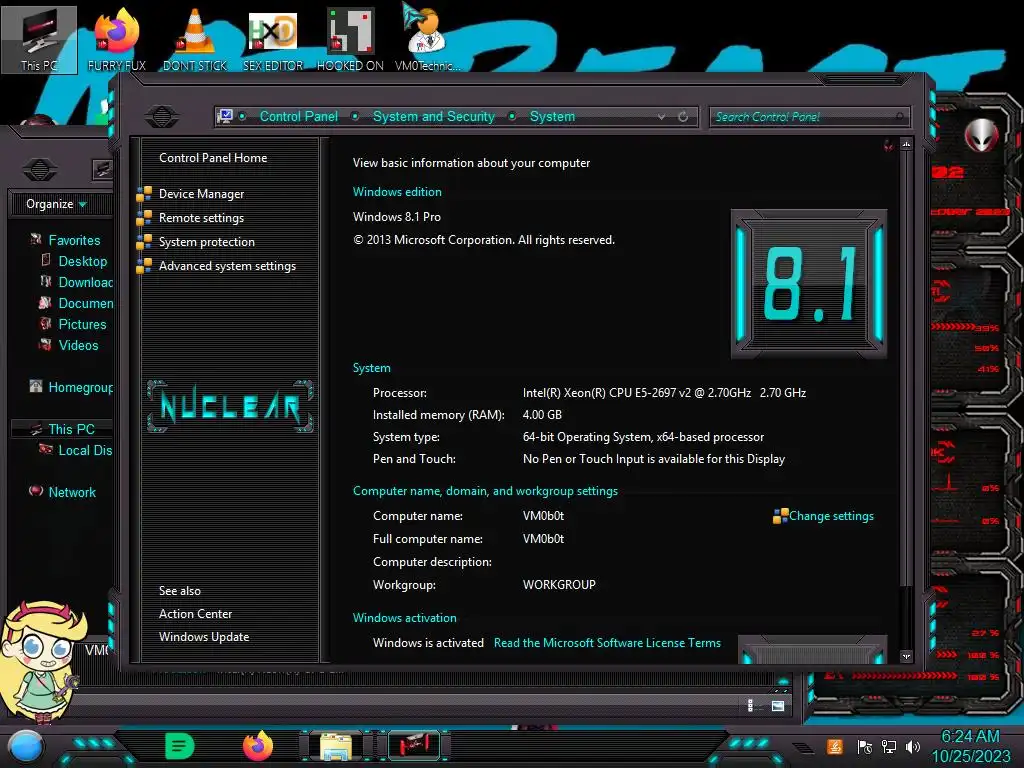Open the HOOKED ON desktop shortcut

point(350,39)
